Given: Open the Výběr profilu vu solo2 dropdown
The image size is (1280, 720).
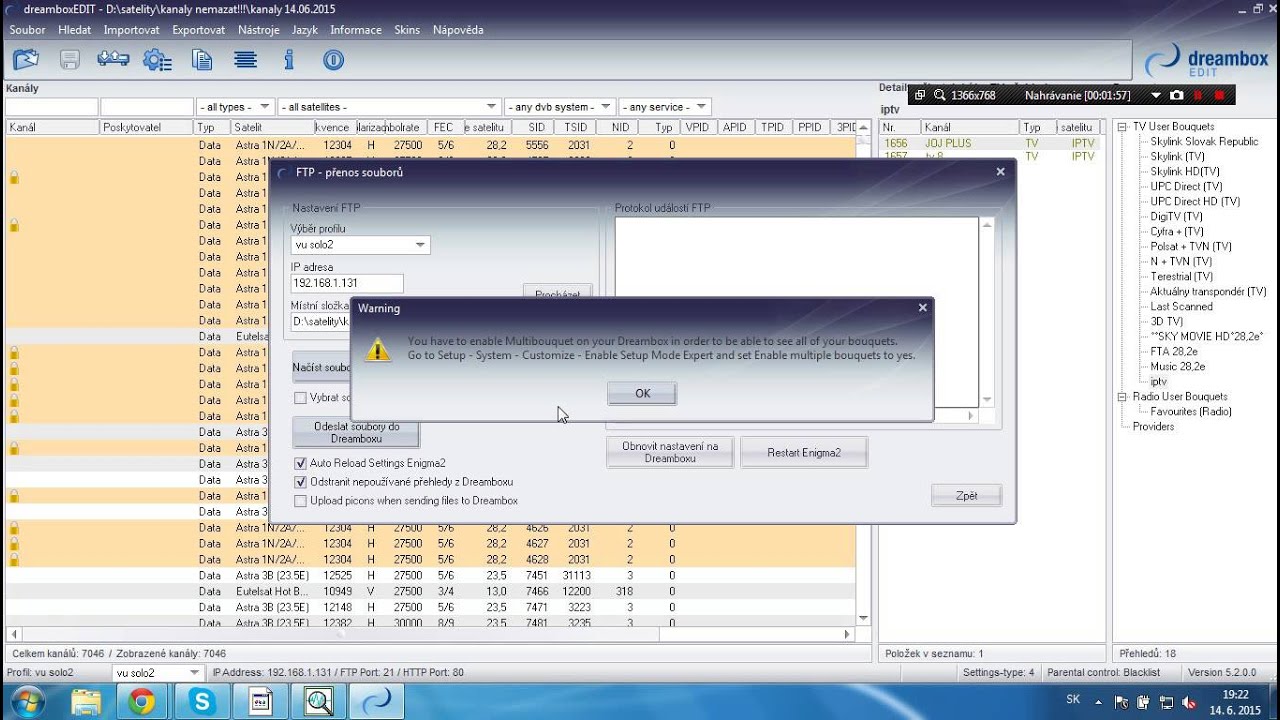Looking at the screenshot, I should [421, 245].
